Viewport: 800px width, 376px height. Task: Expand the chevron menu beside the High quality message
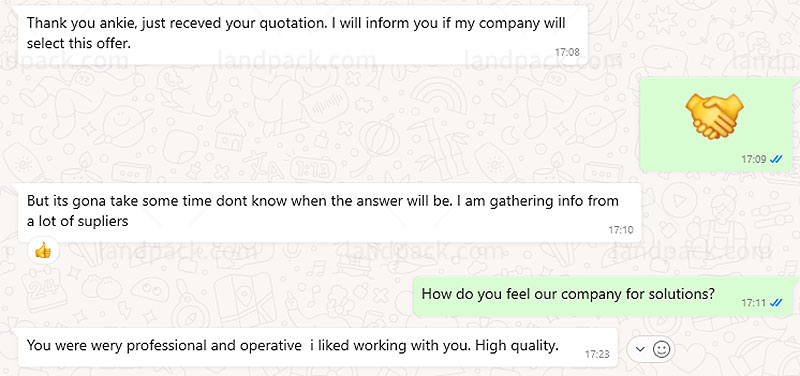[641, 349]
